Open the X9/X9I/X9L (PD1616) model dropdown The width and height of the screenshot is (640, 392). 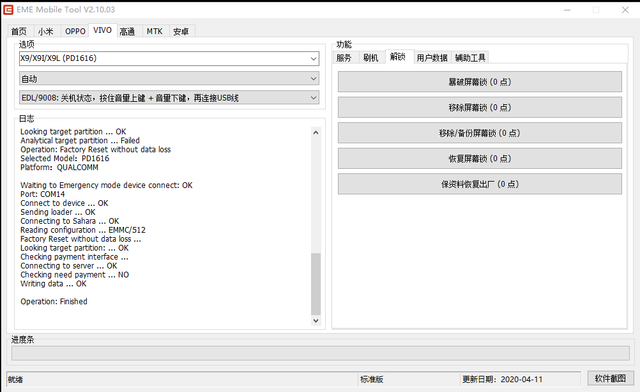click(x=169, y=58)
